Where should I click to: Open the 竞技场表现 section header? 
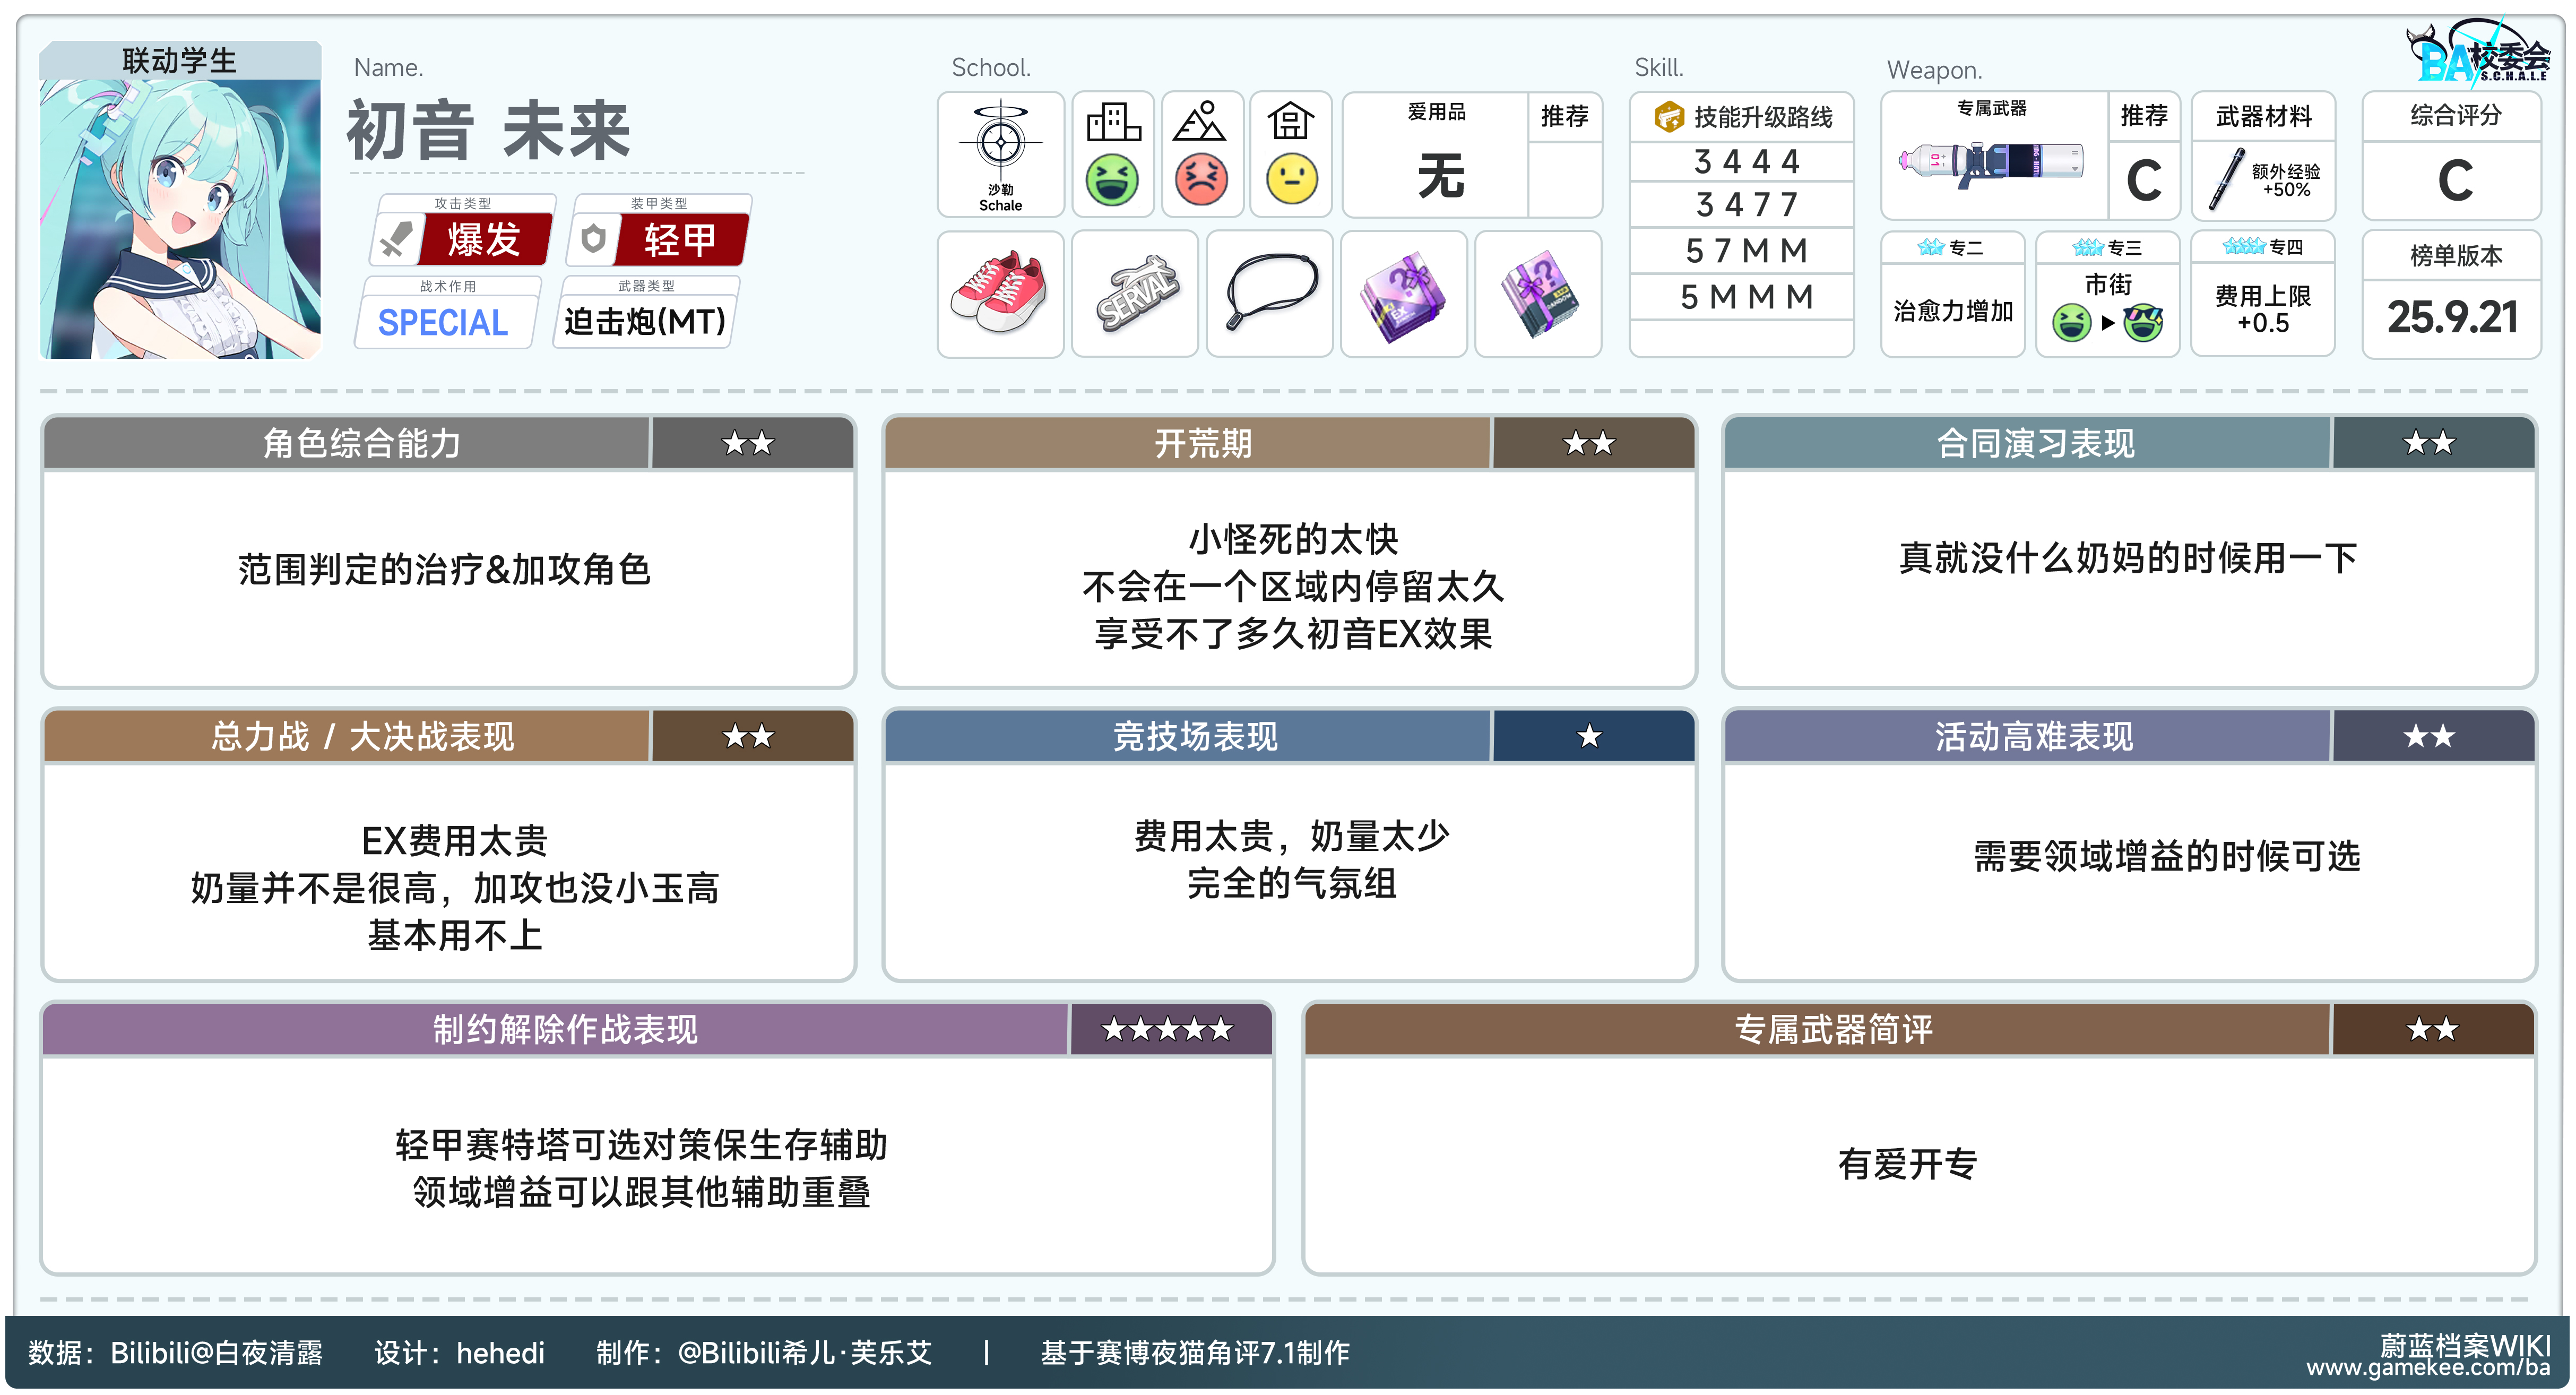pyautogui.click(x=1195, y=737)
